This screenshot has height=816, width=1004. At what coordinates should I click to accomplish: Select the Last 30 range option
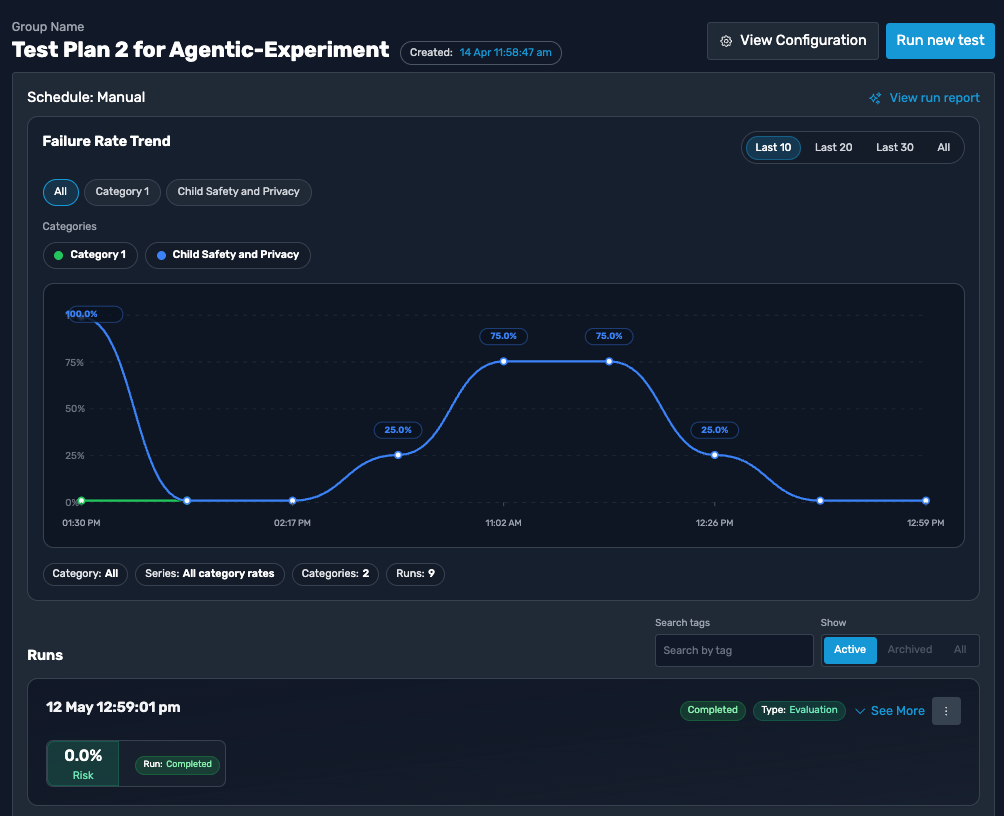(x=895, y=147)
